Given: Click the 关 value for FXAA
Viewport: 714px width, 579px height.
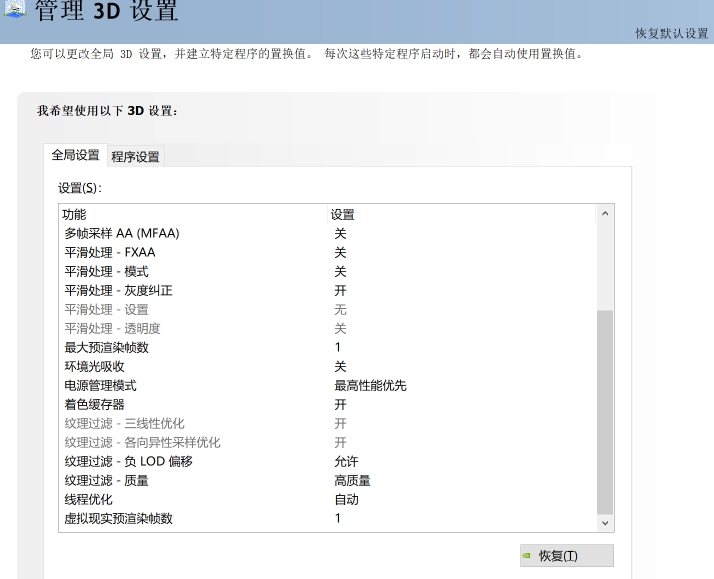Looking at the screenshot, I should point(340,253).
